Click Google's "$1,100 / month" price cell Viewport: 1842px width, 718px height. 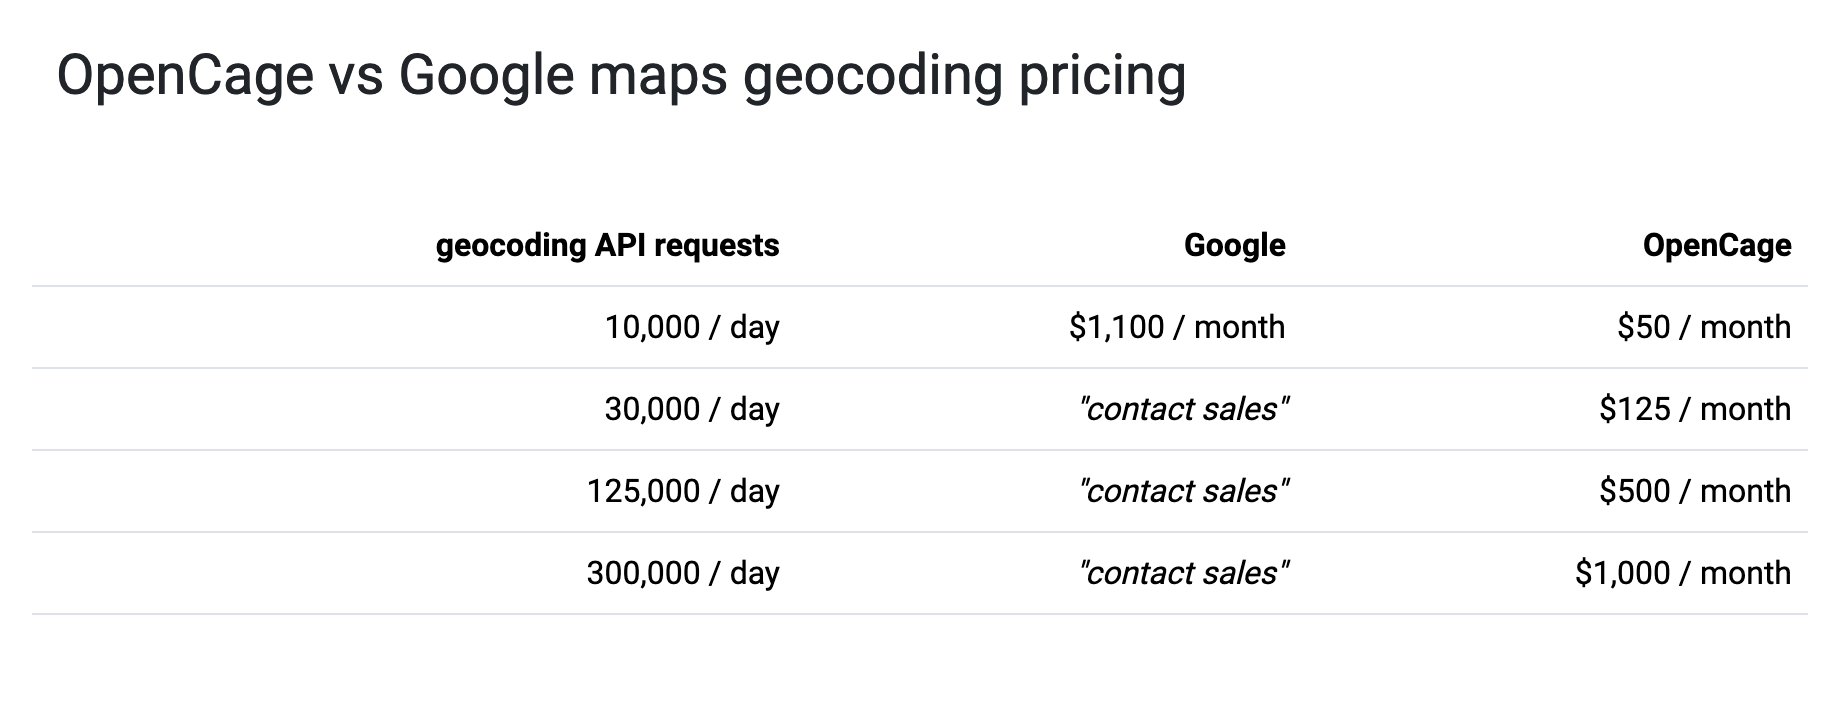click(1176, 327)
